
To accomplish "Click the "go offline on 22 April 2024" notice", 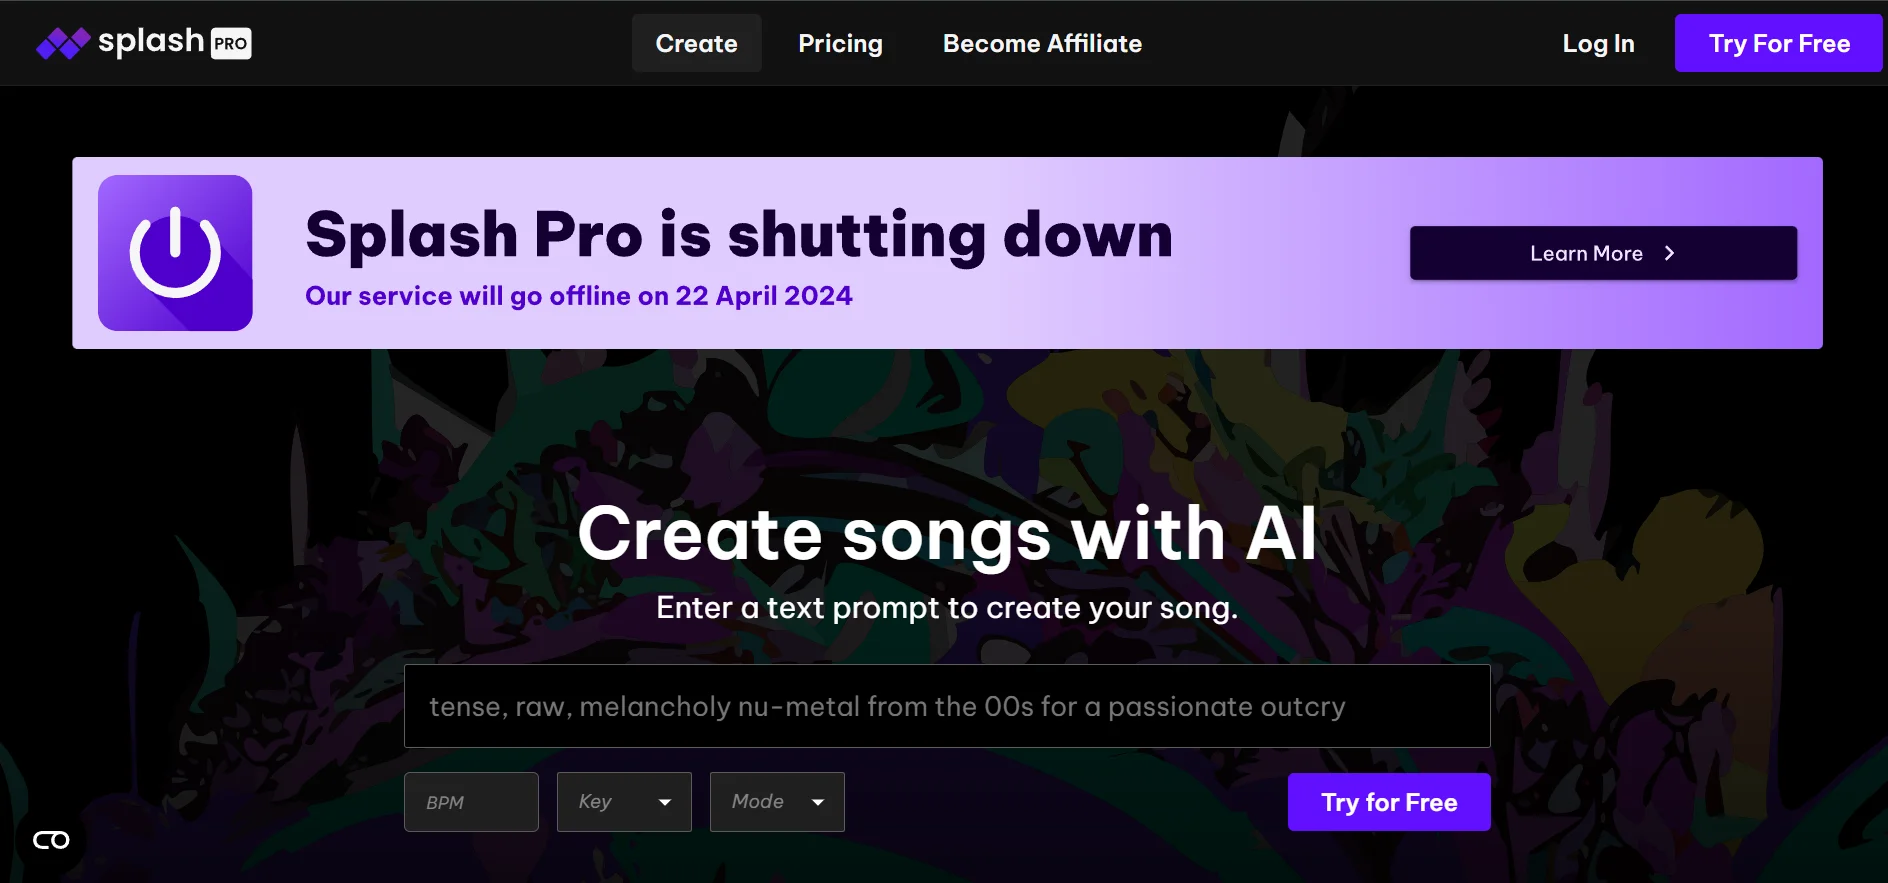I will [578, 296].
